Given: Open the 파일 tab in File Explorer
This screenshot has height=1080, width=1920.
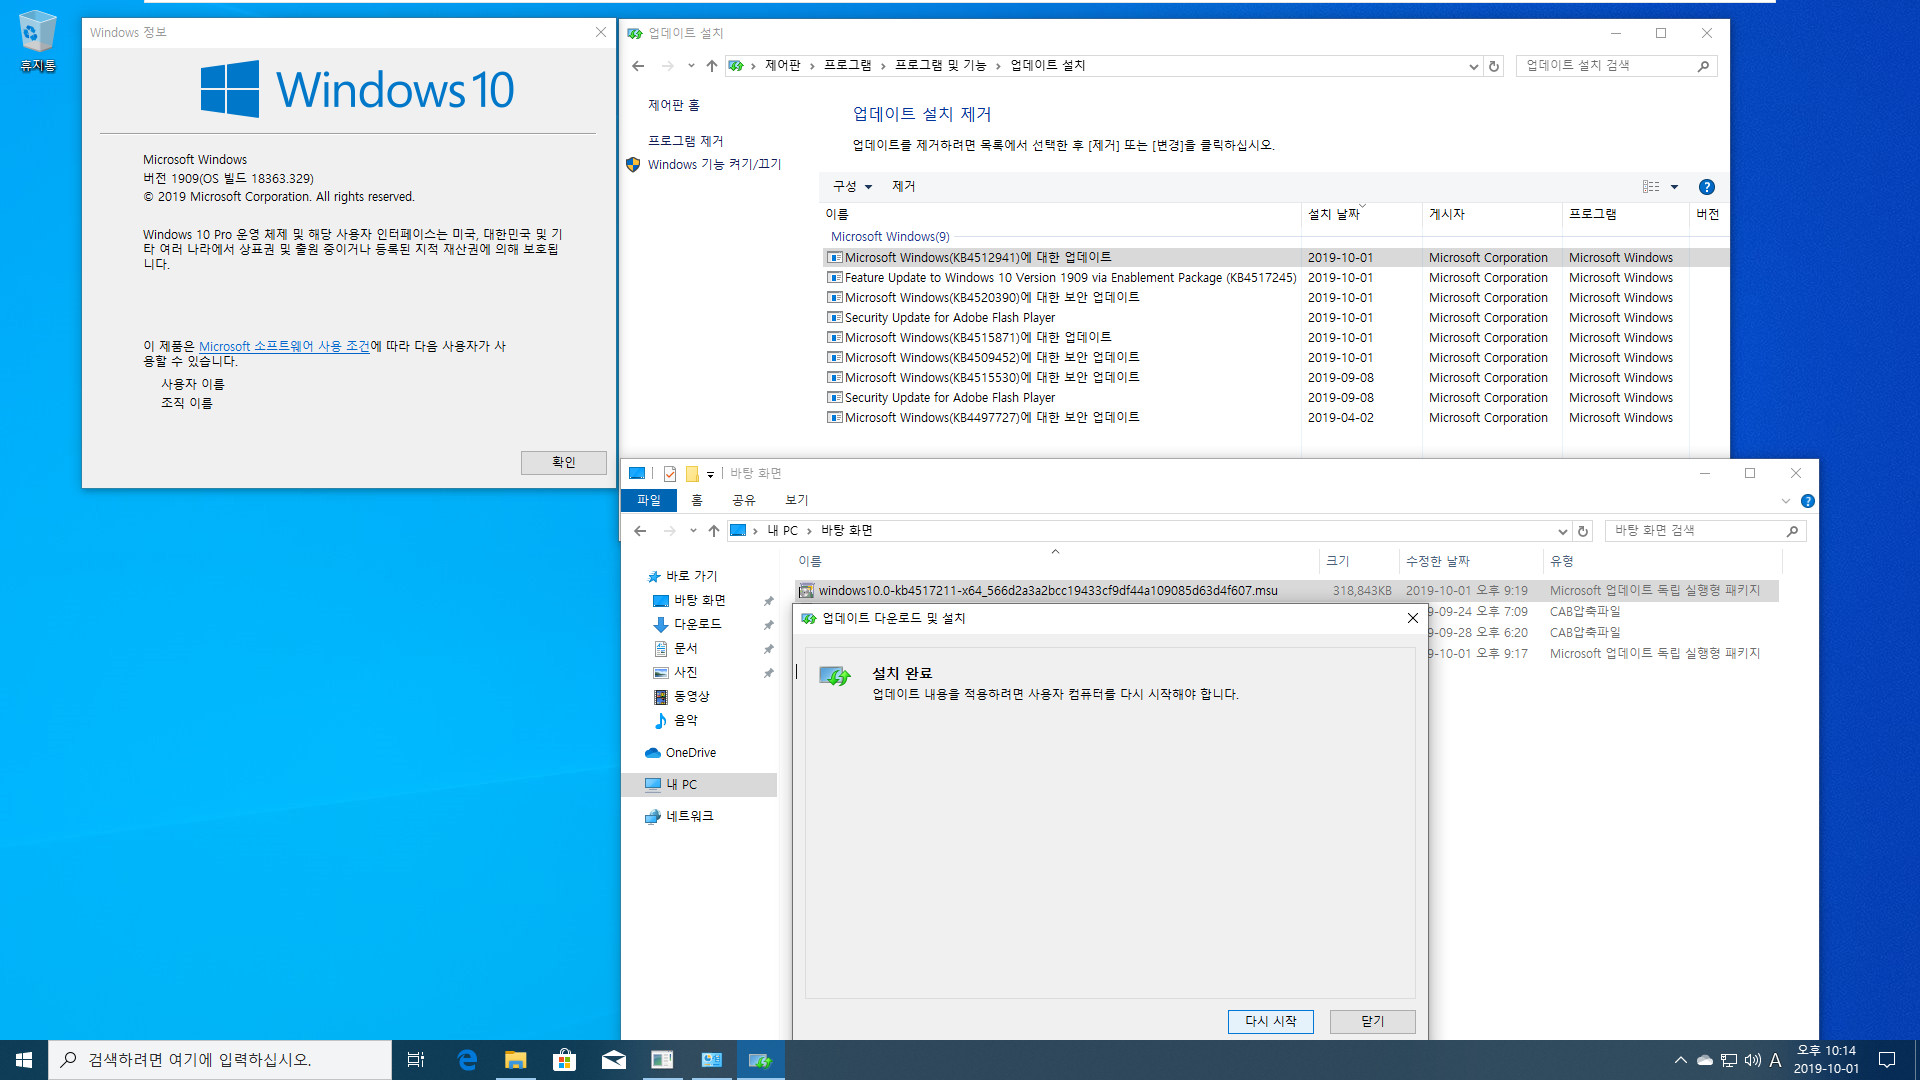Looking at the screenshot, I should point(649,501).
